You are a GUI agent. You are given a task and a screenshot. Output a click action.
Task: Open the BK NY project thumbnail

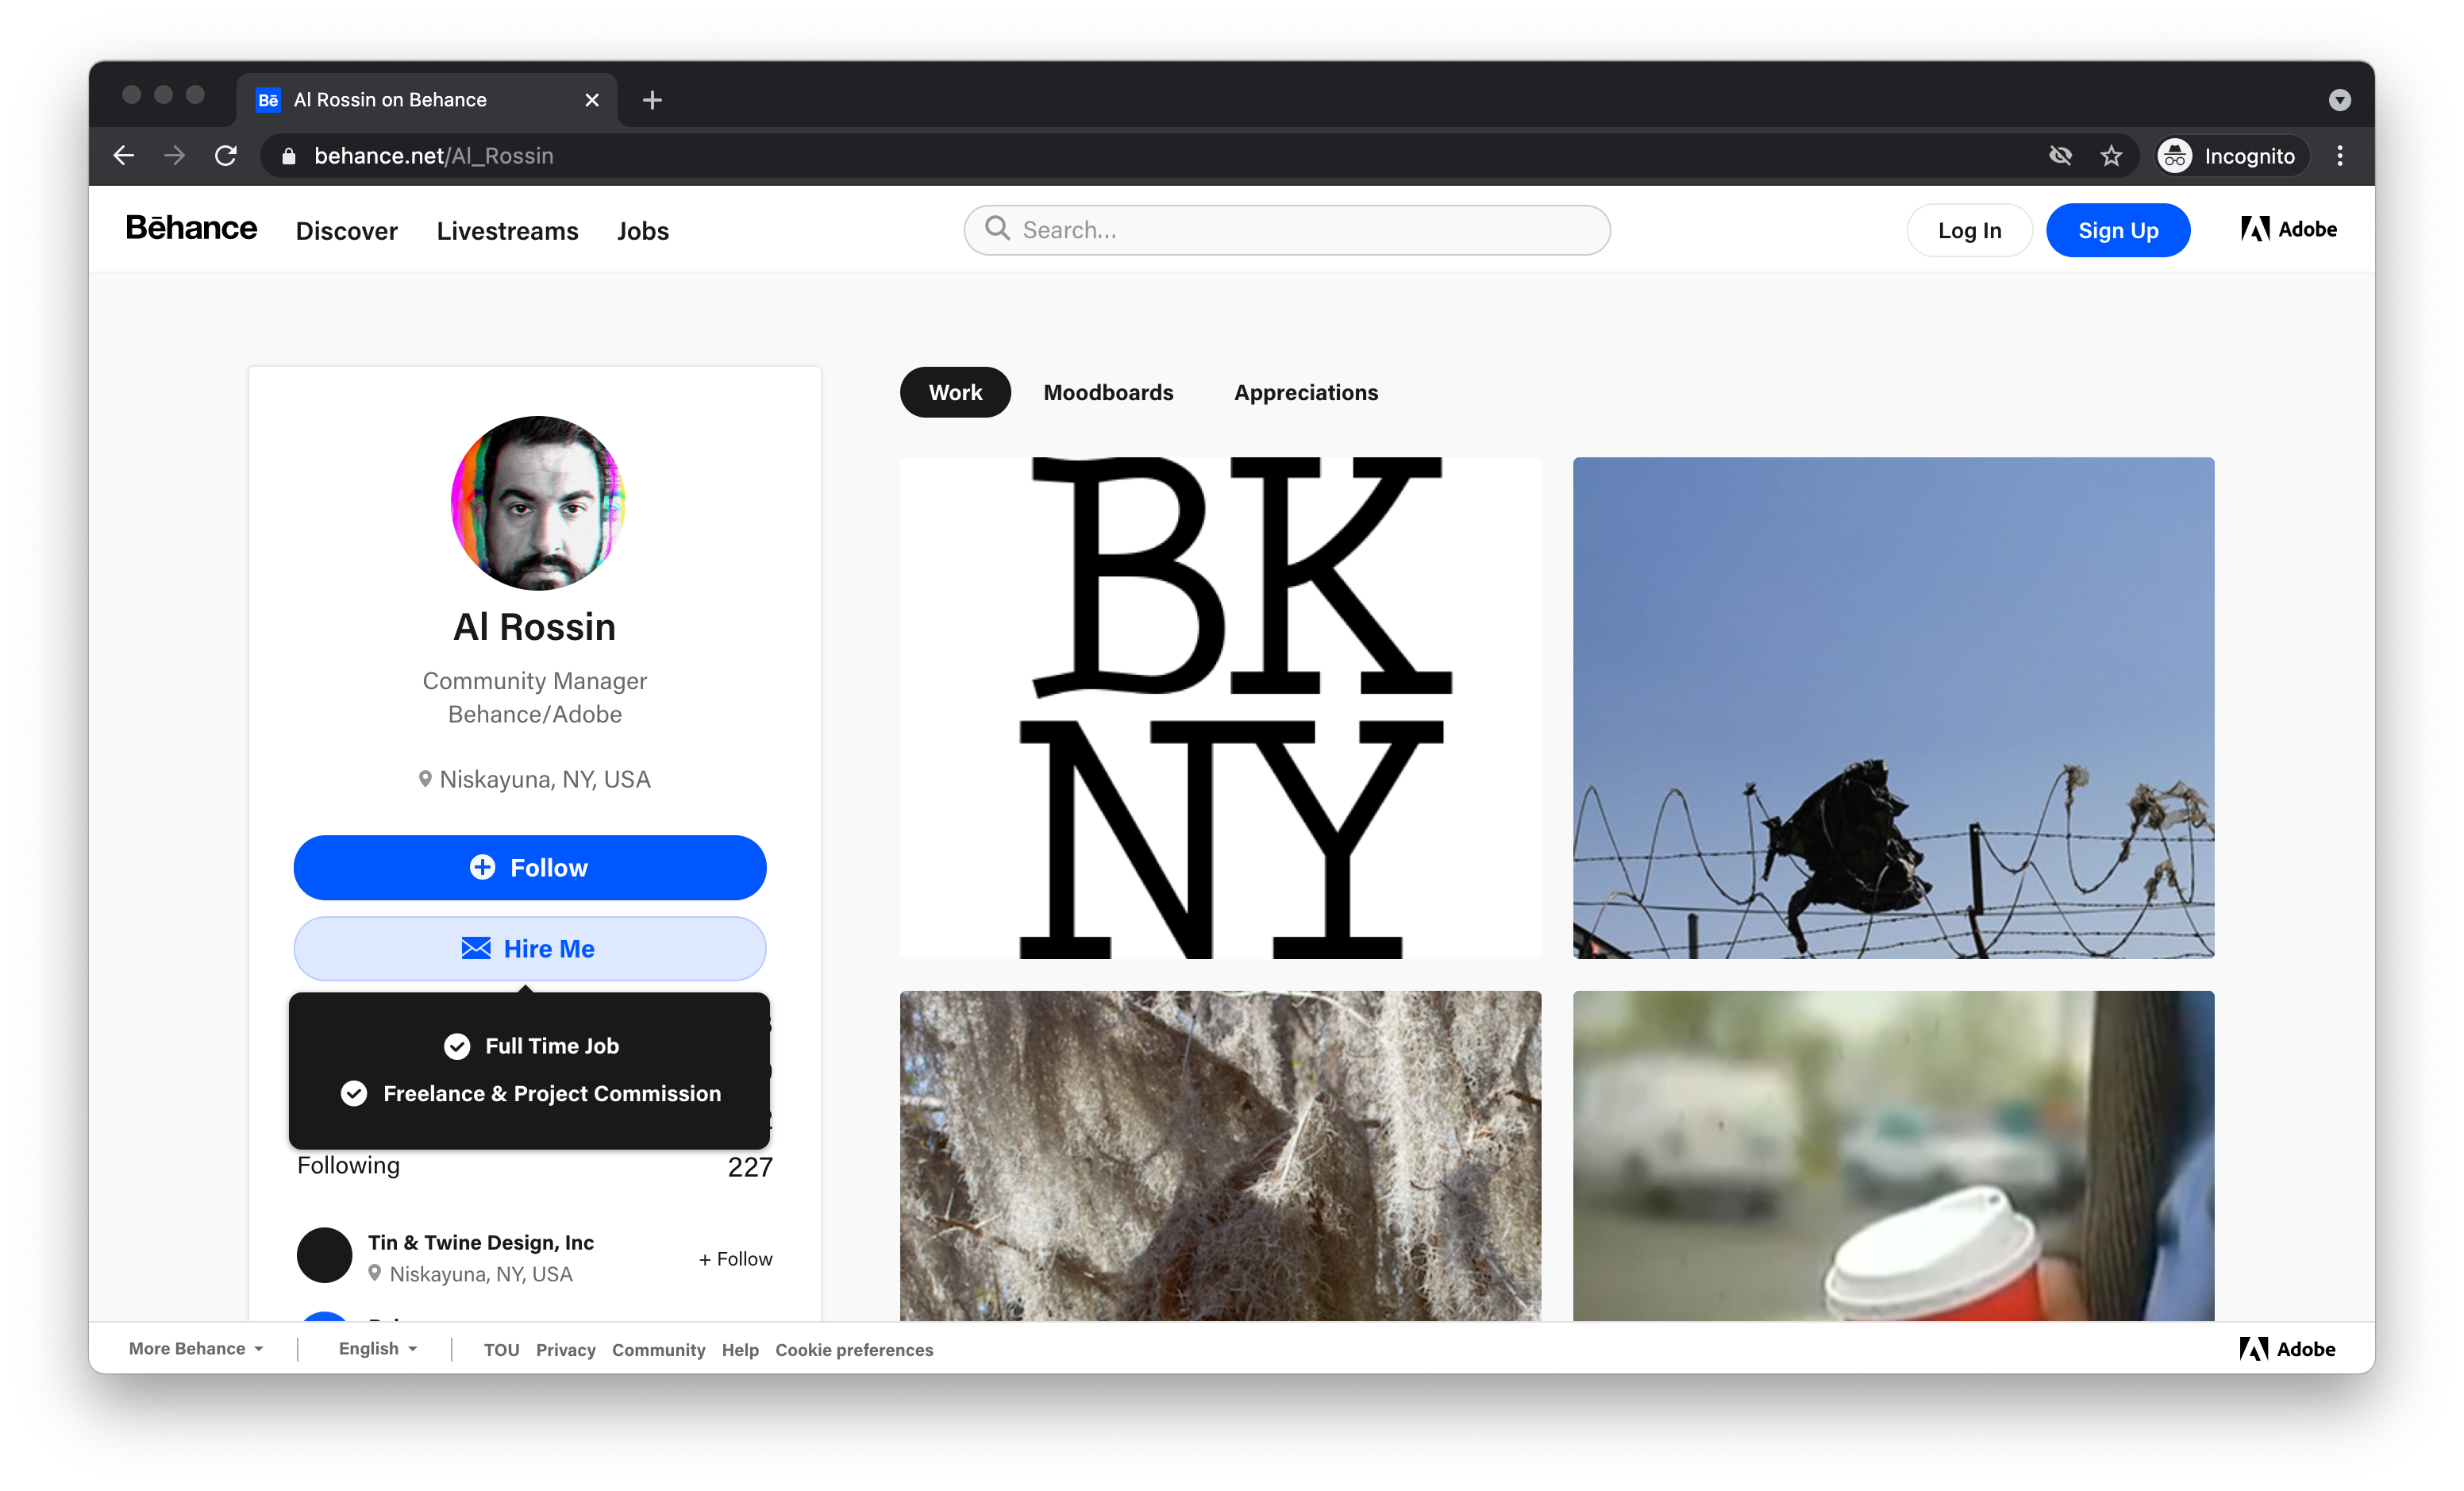point(1220,707)
